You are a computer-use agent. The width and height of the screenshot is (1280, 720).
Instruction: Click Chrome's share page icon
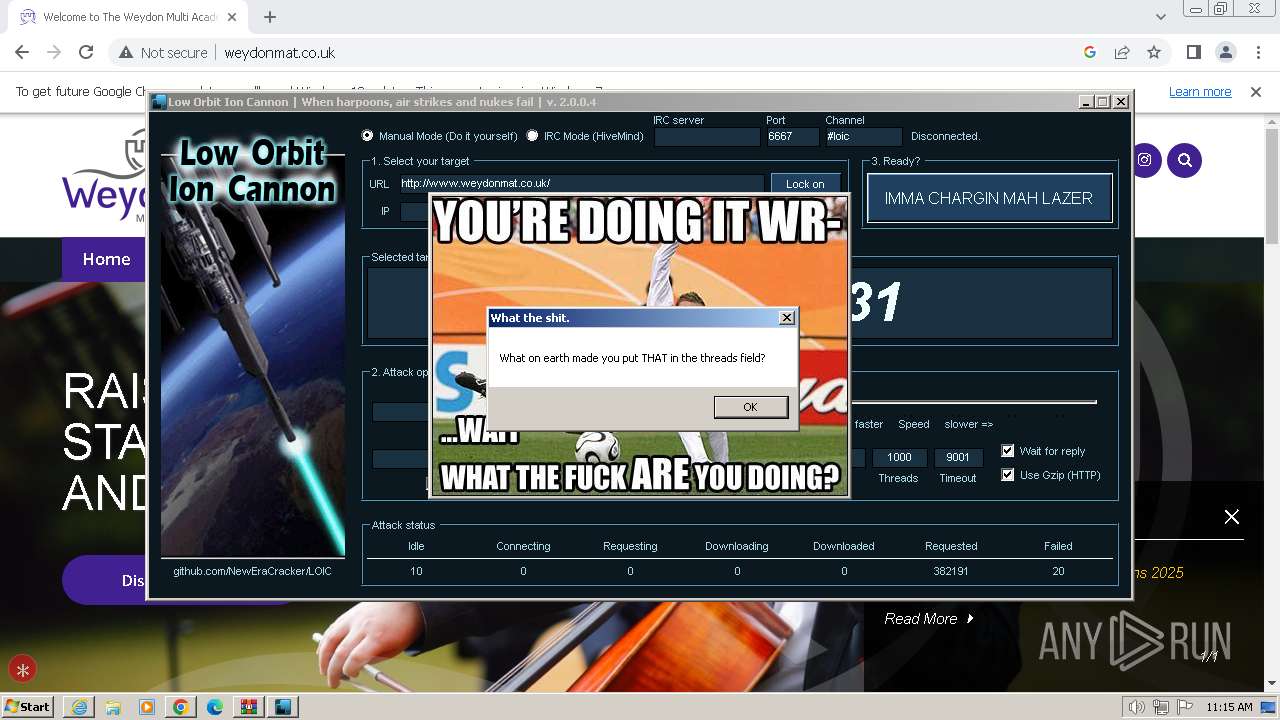1122,52
